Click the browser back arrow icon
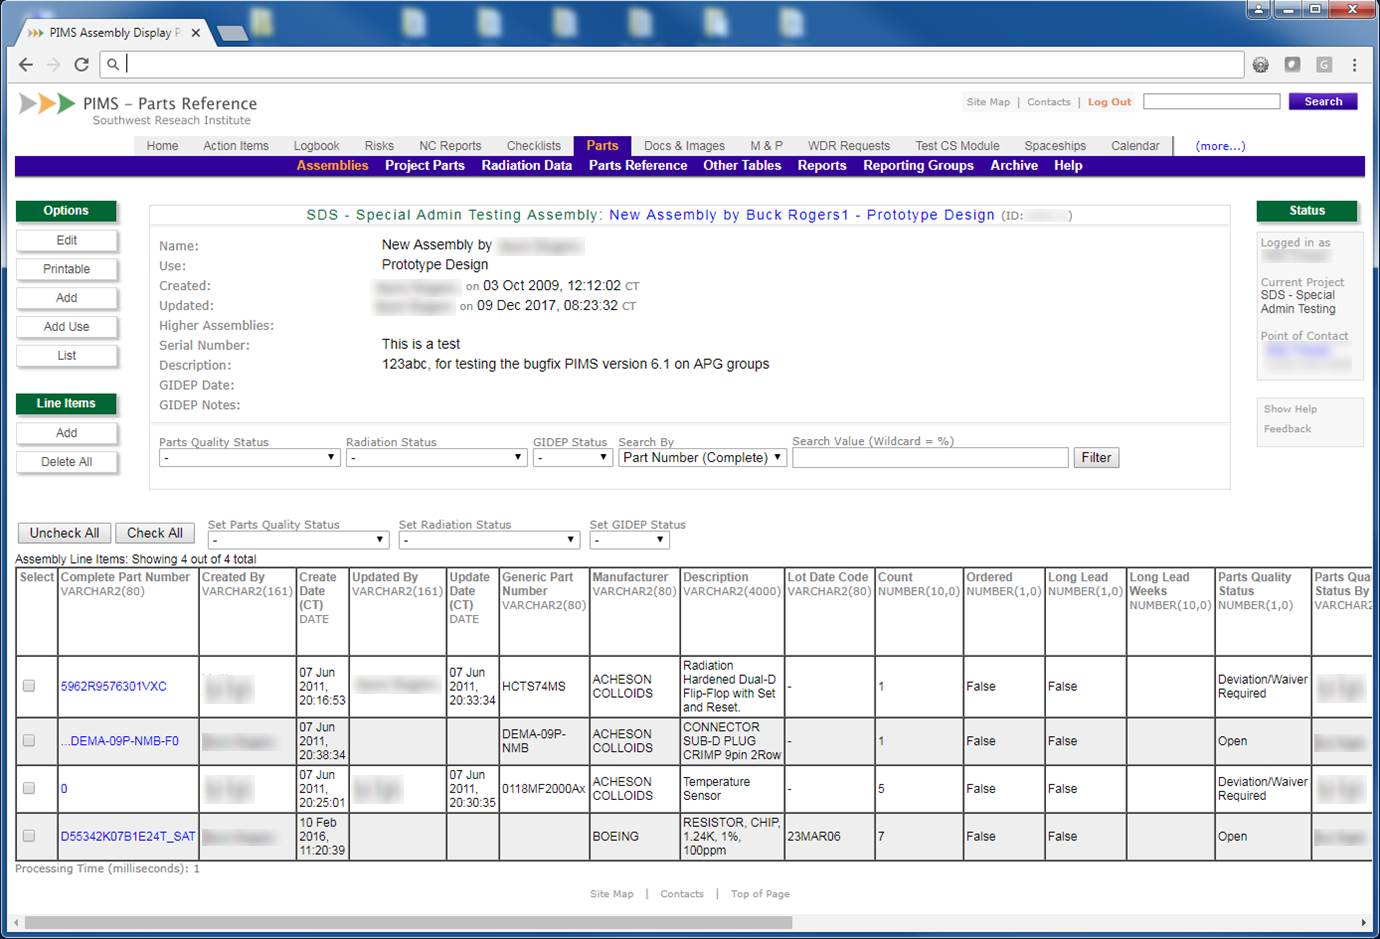The height and width of the screenshot is (939, 1380). [x=26, y=65]
